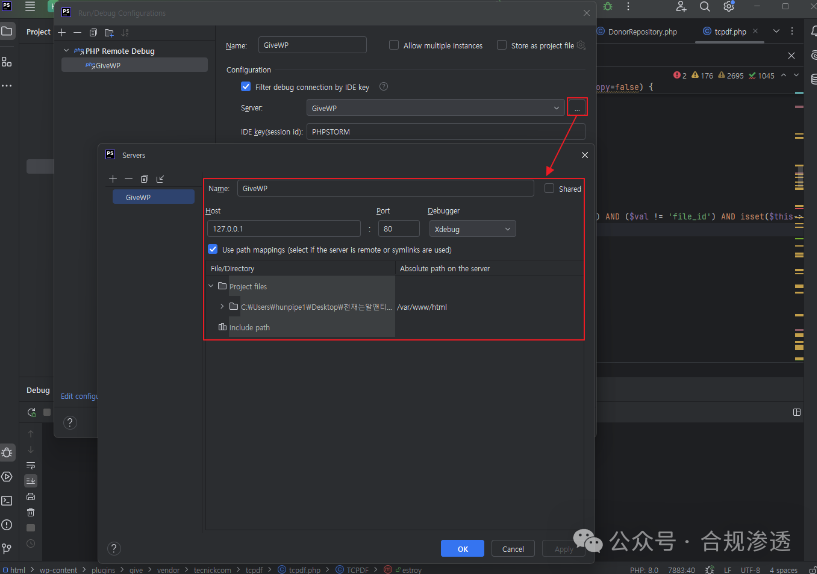
Task: Click the import icon in Servers toolbar
Action: (160, 179)
